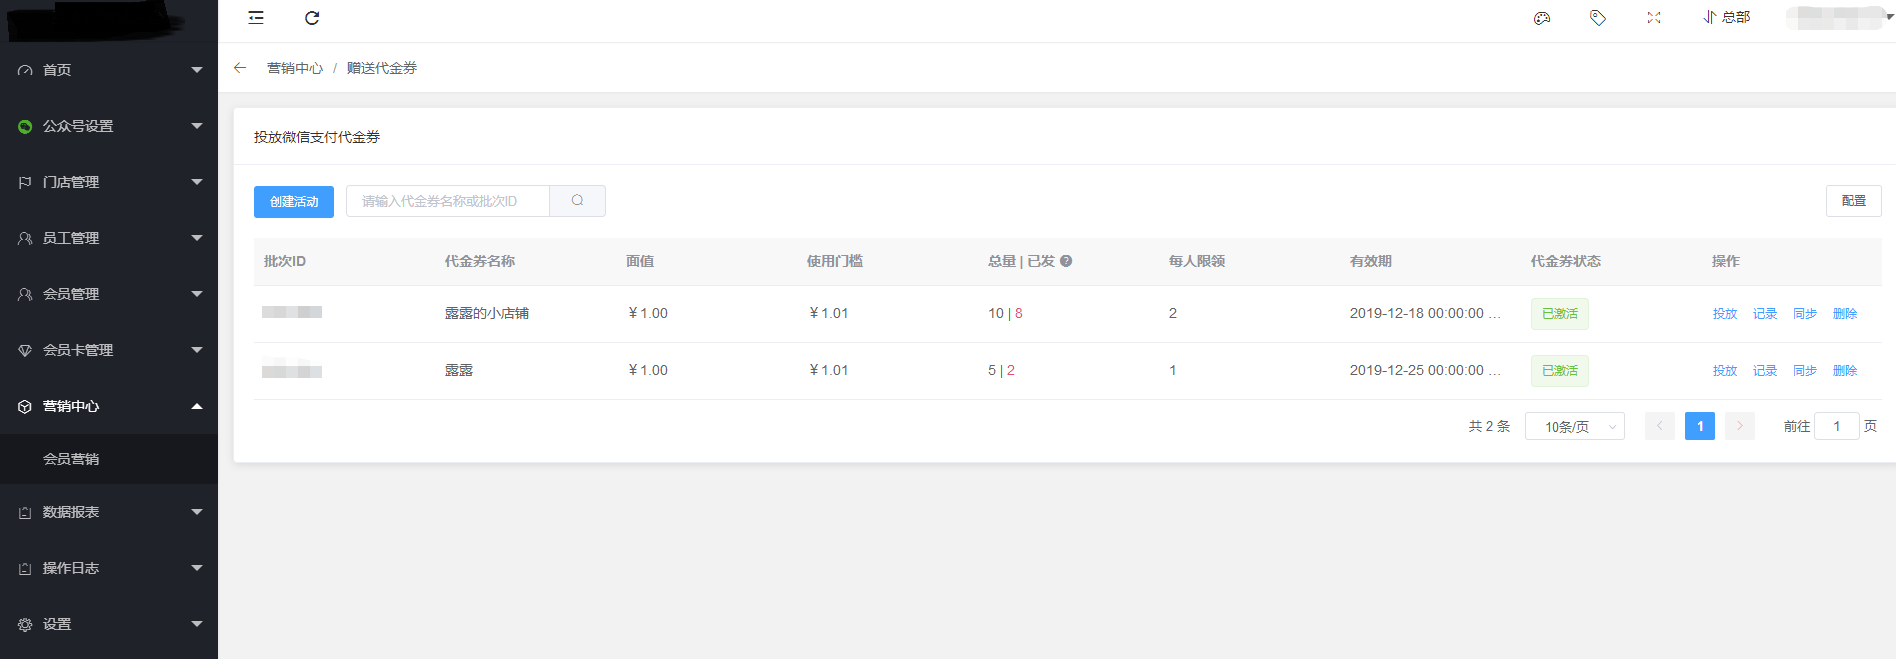Click 记录 for the 露露 coupon row
This screenshot has width=1896, height=659.
pos(1765,371)
